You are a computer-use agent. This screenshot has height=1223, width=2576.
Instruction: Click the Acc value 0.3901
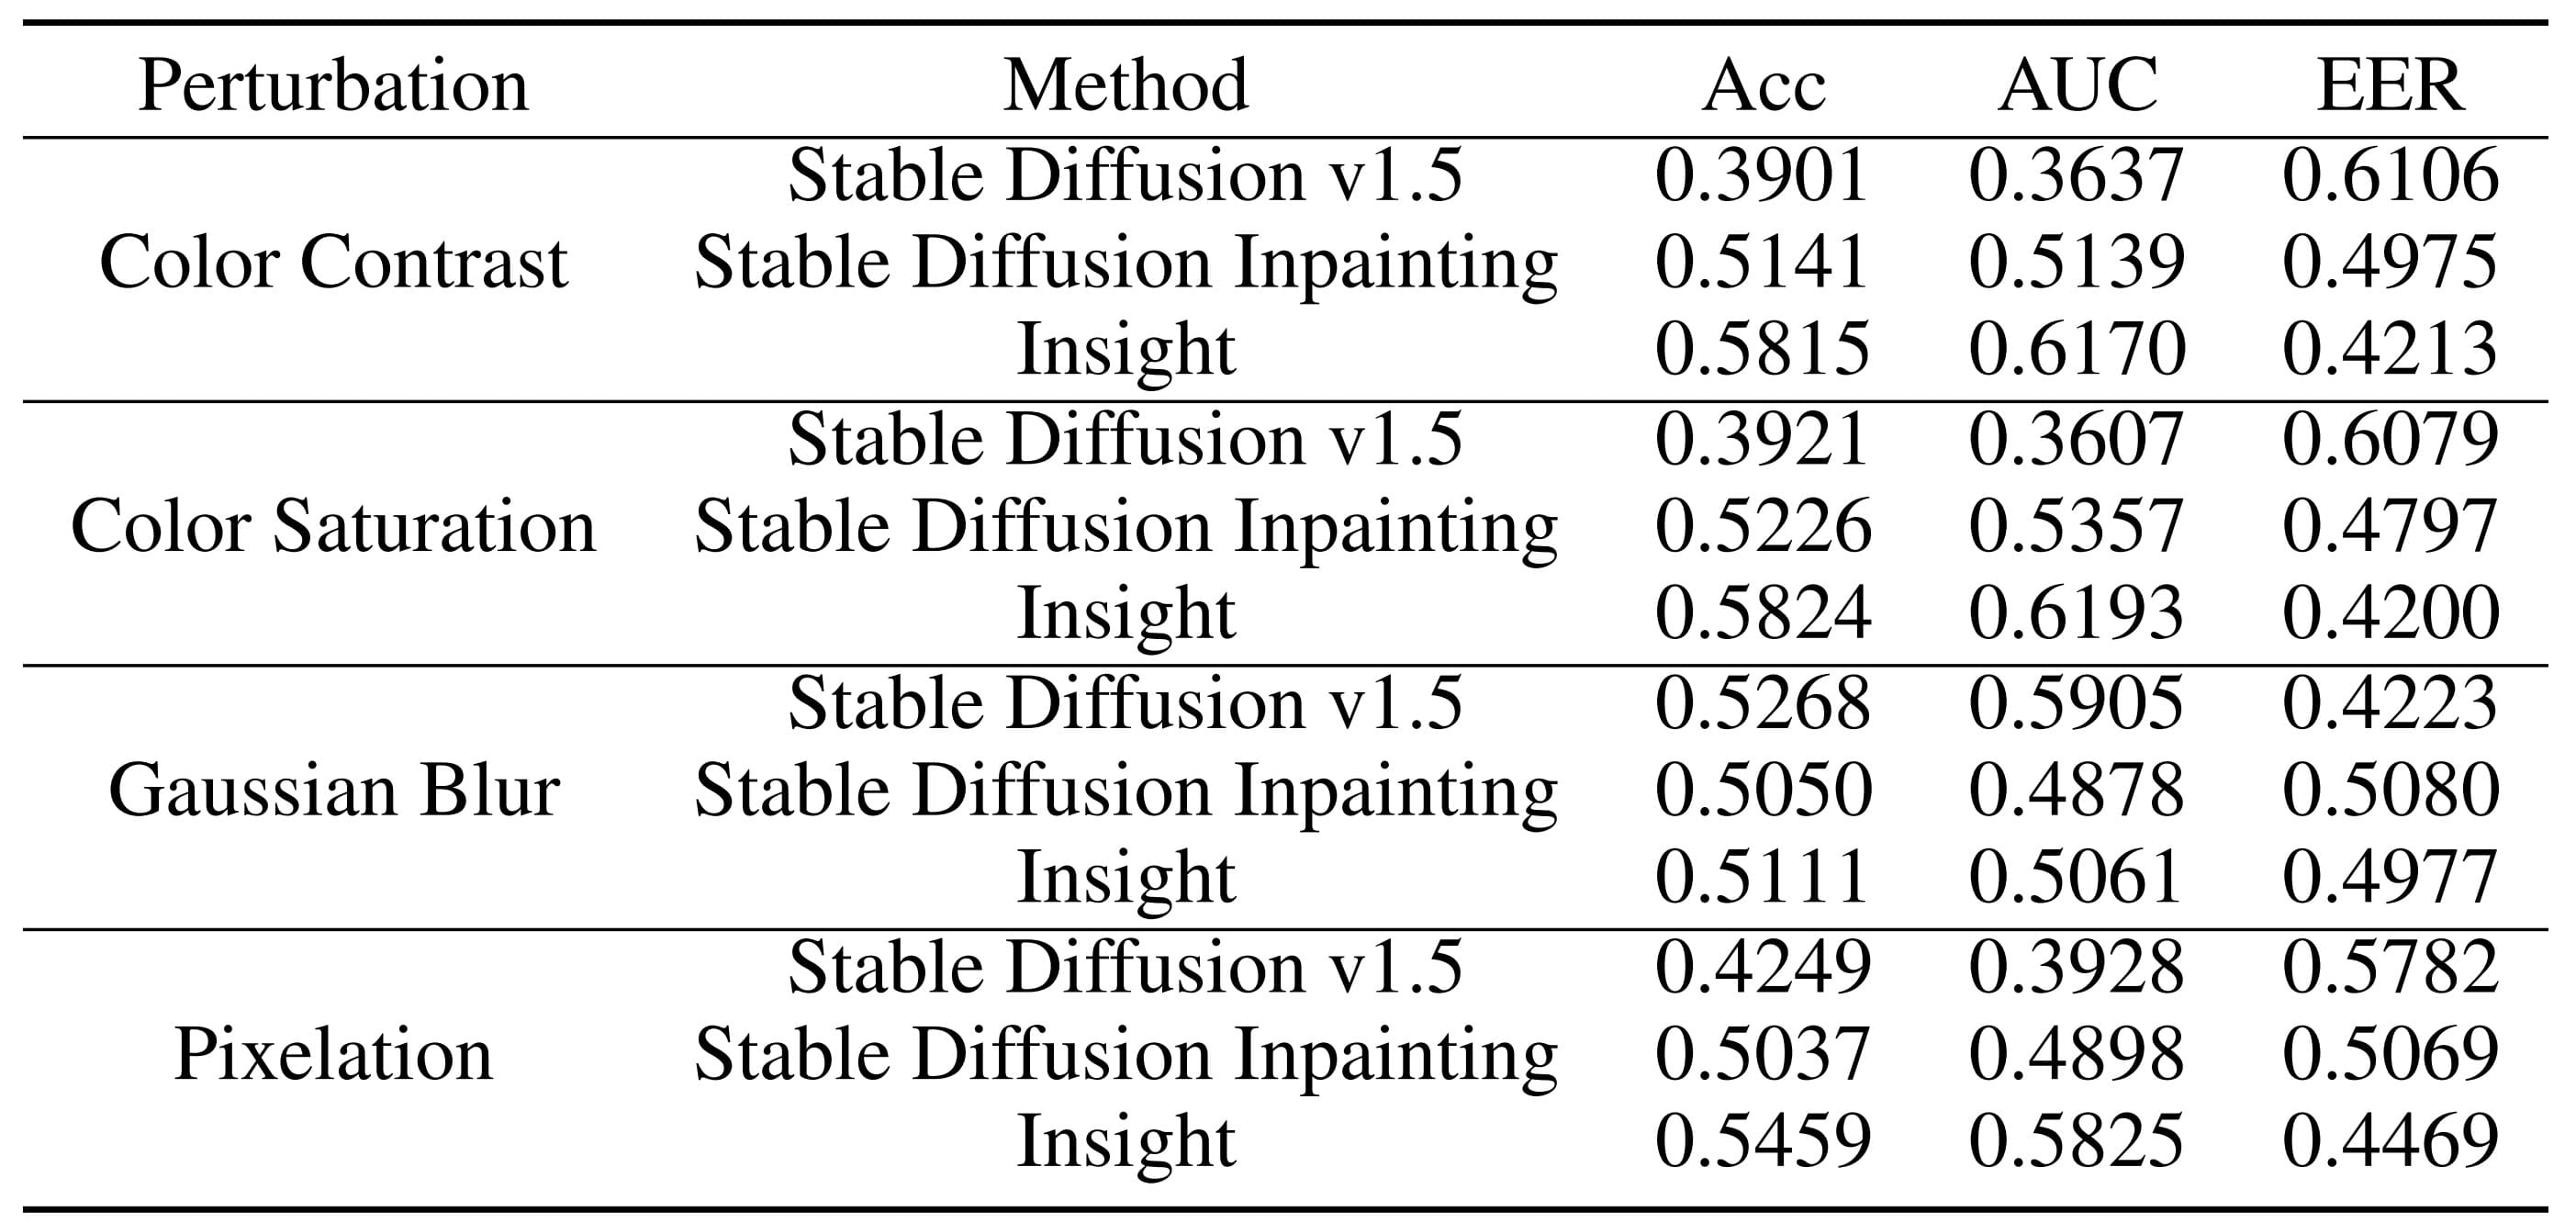coord(1762,176)
